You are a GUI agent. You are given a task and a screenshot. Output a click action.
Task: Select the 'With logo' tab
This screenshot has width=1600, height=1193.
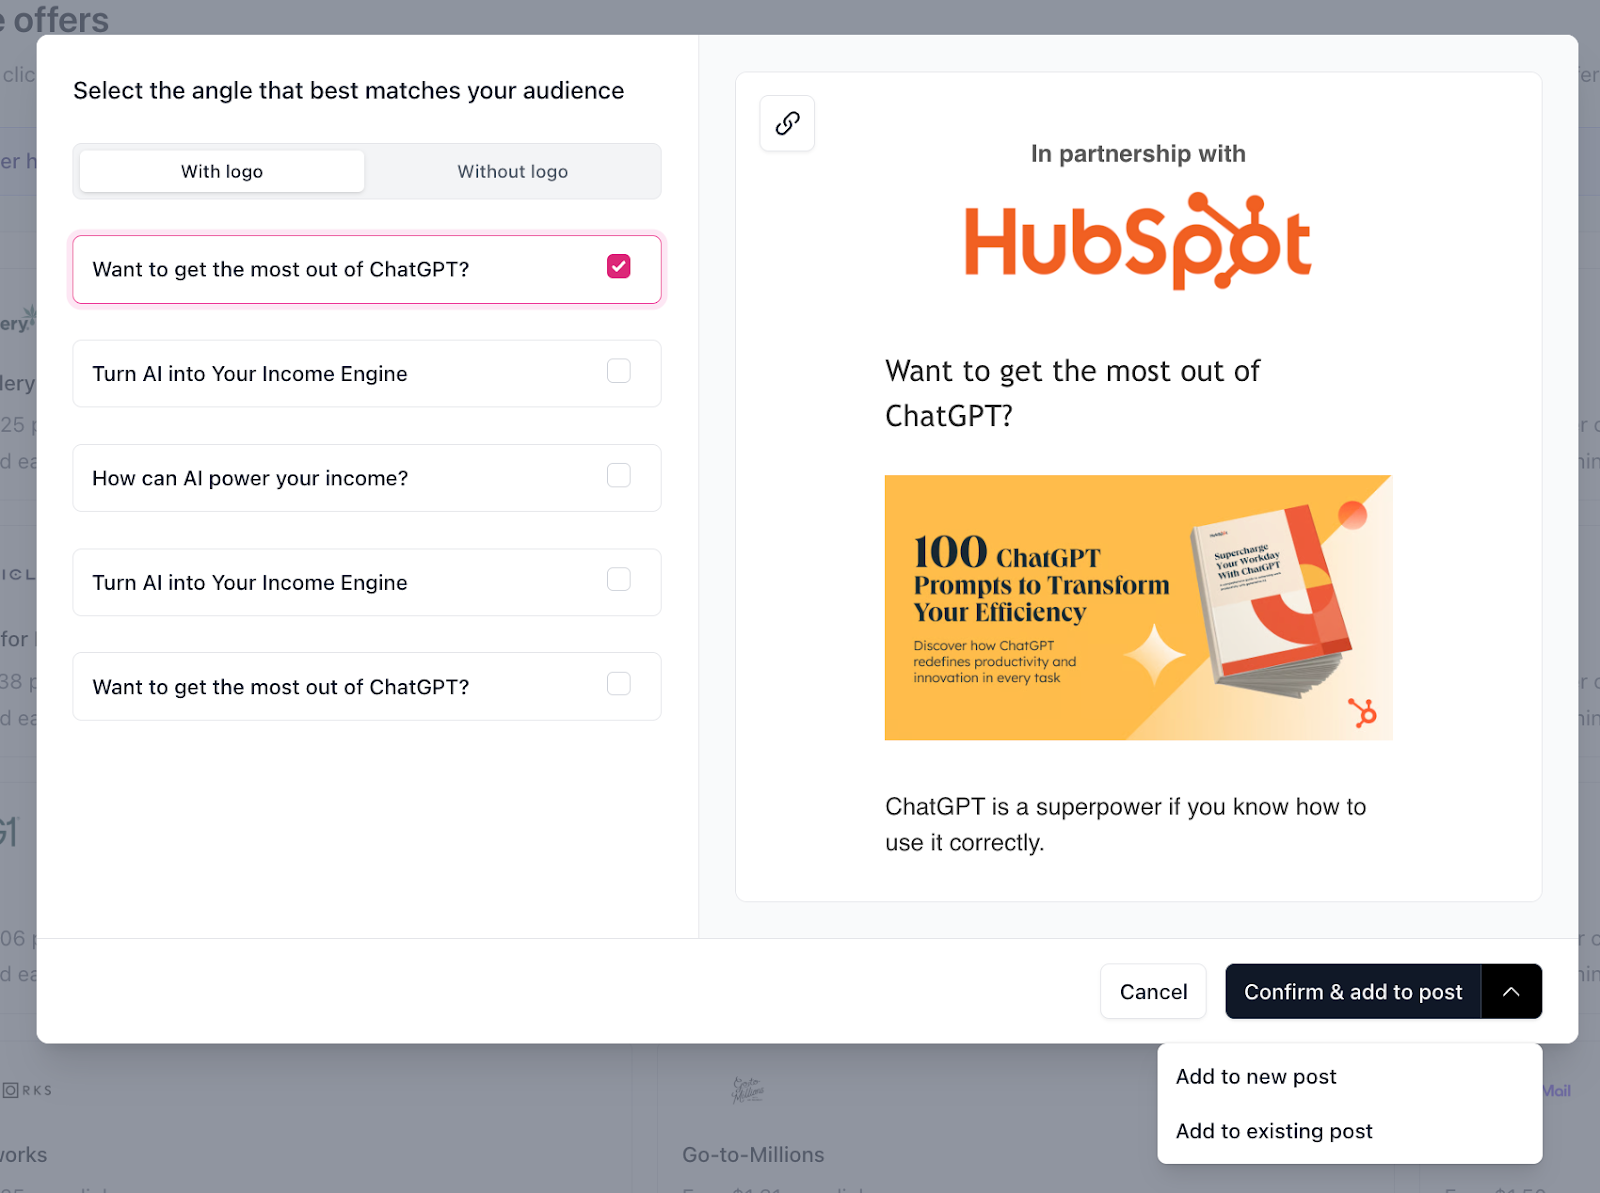222,171
